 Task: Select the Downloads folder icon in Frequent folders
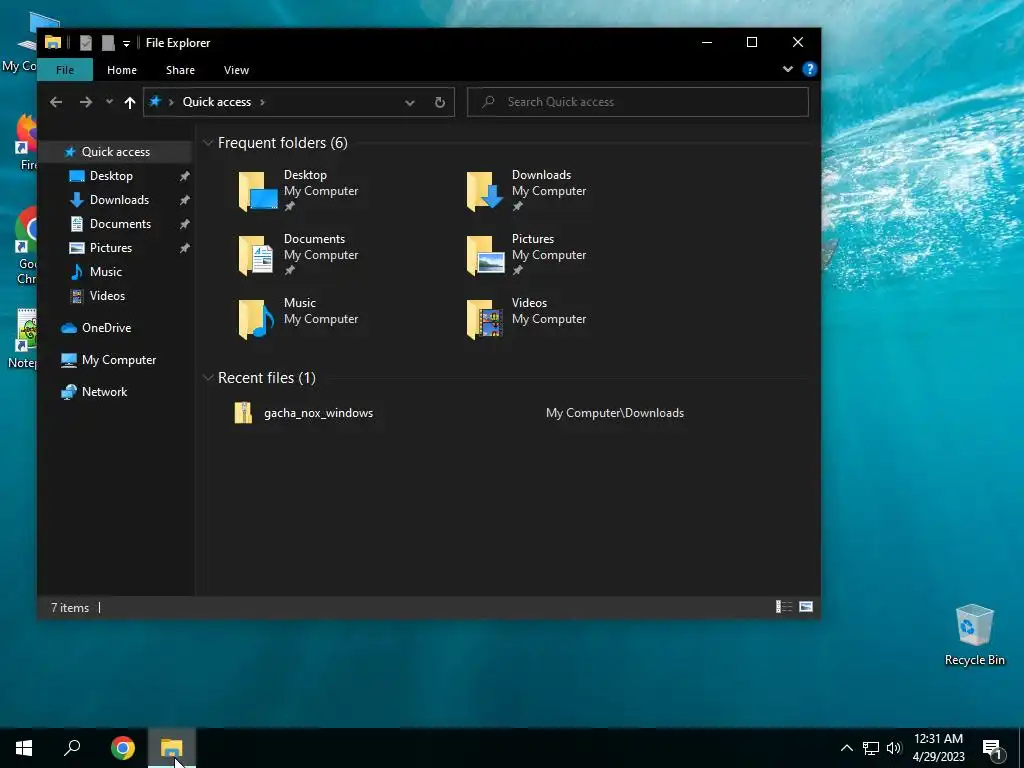(x=485, y=191)
